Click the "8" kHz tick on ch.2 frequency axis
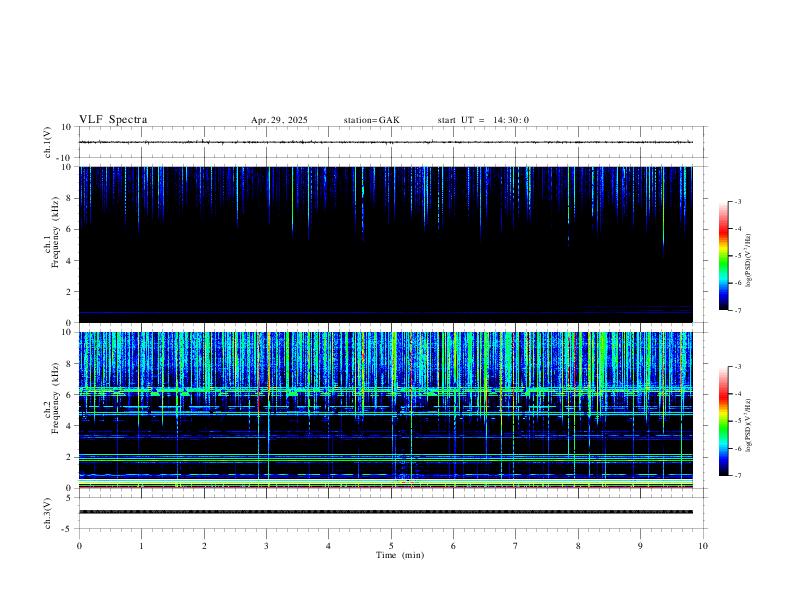 69,364
